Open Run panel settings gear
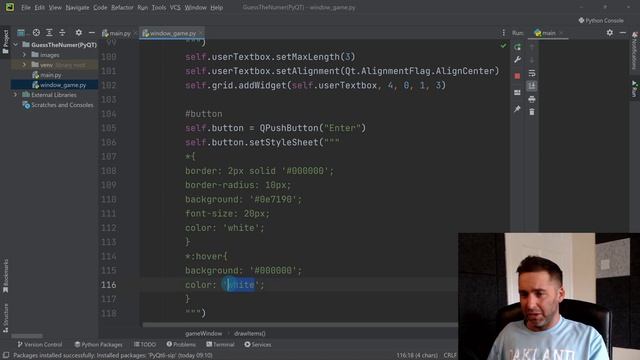640x360 pixels. [609, 33]
